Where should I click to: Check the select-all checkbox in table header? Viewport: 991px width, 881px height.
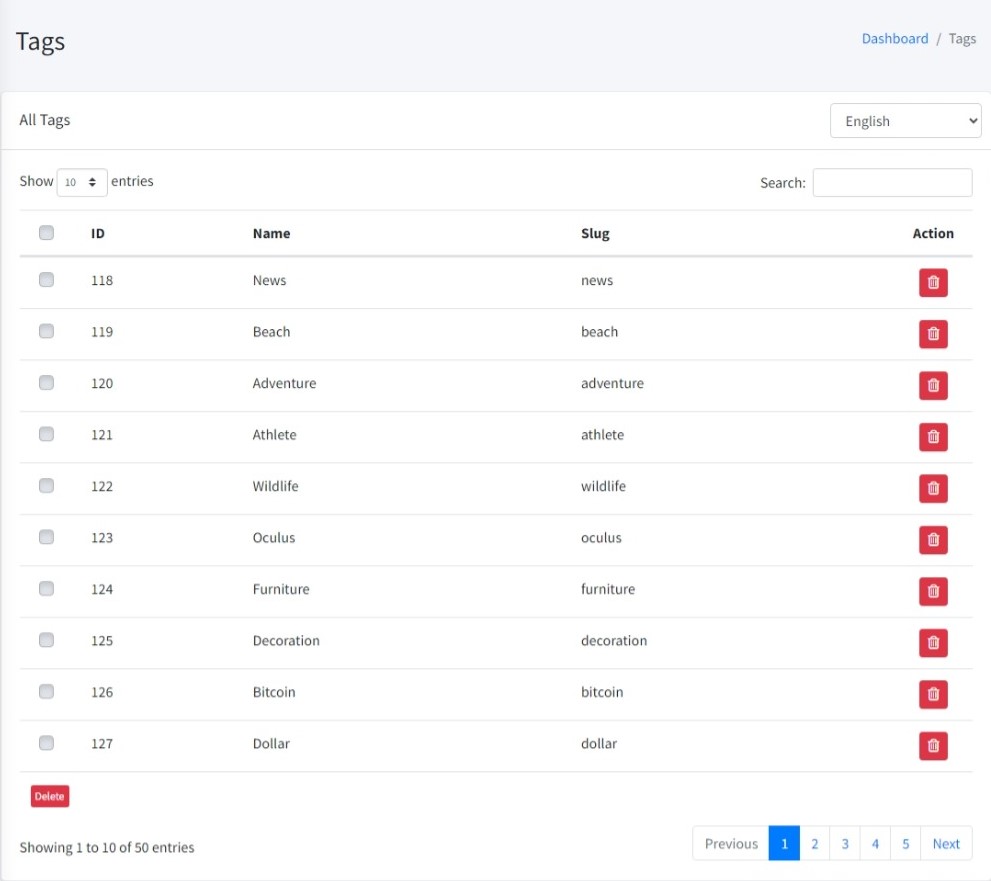46,233
